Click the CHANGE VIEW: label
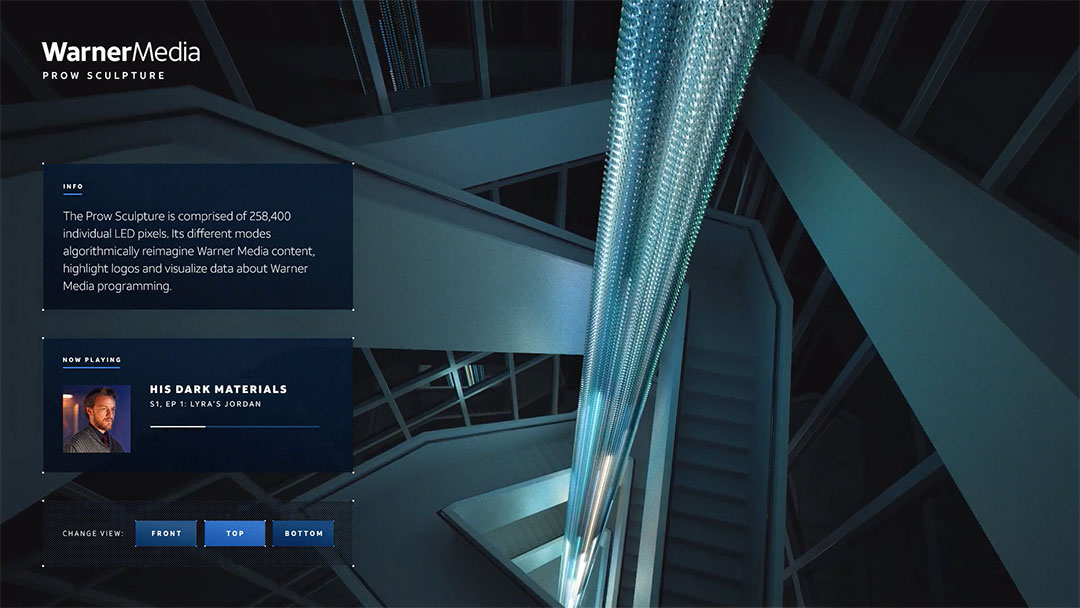This screenshot has height=608, width=1080. point(93,534)
